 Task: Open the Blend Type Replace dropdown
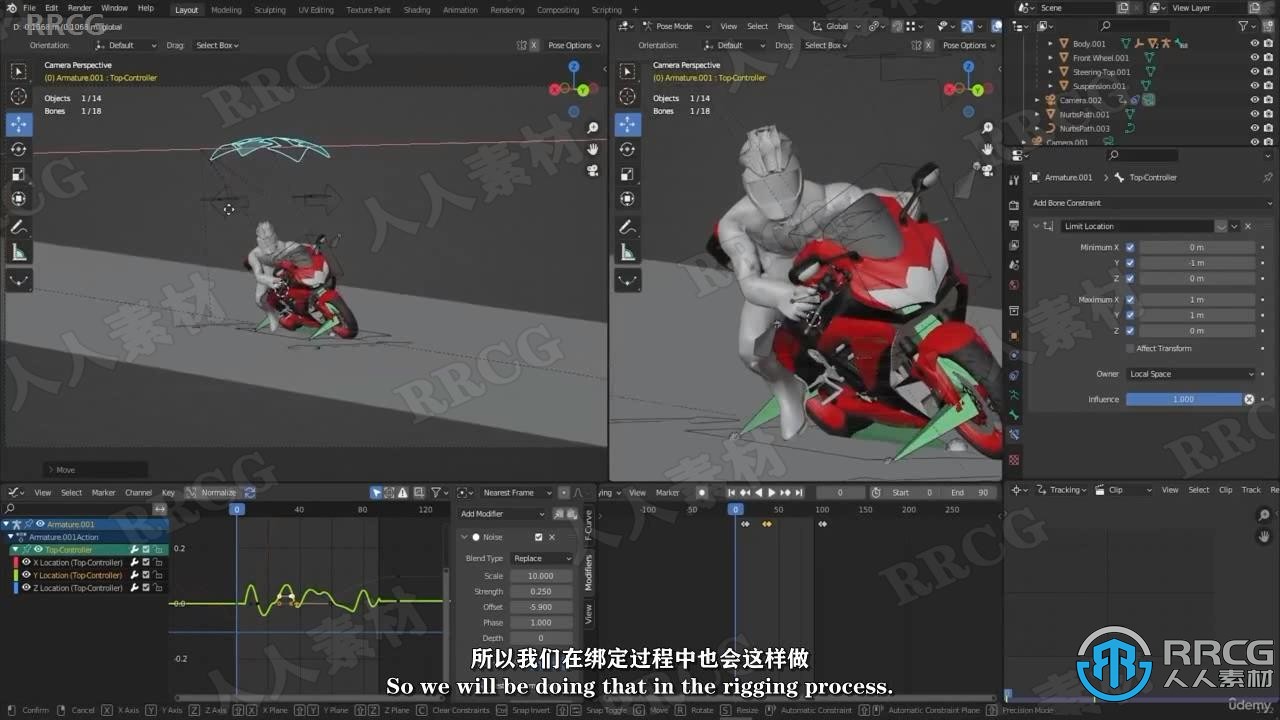click(541, 559)
